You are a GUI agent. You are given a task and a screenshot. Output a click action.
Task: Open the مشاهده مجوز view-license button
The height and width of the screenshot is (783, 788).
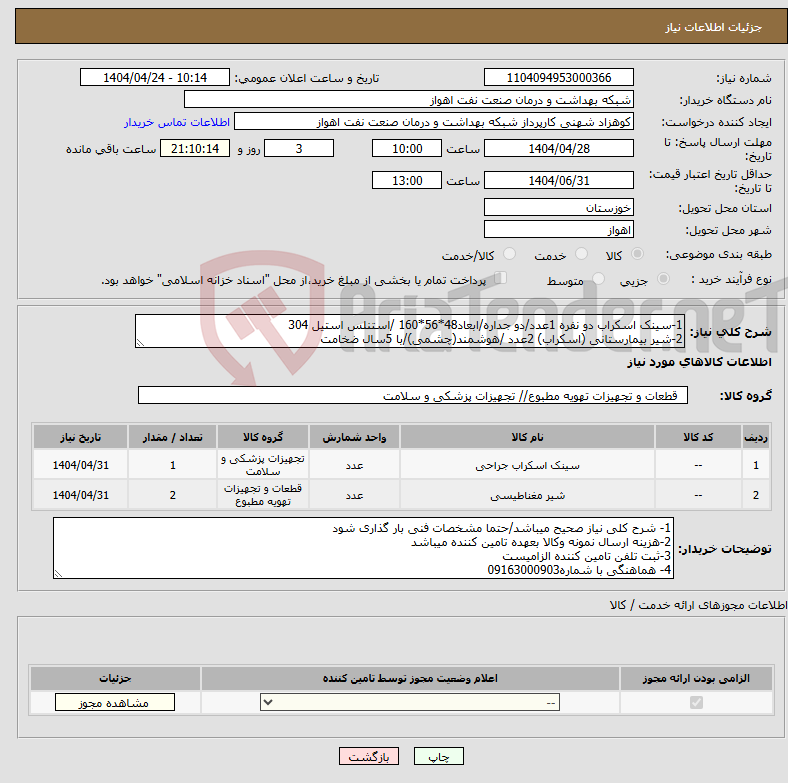(115, 703)
